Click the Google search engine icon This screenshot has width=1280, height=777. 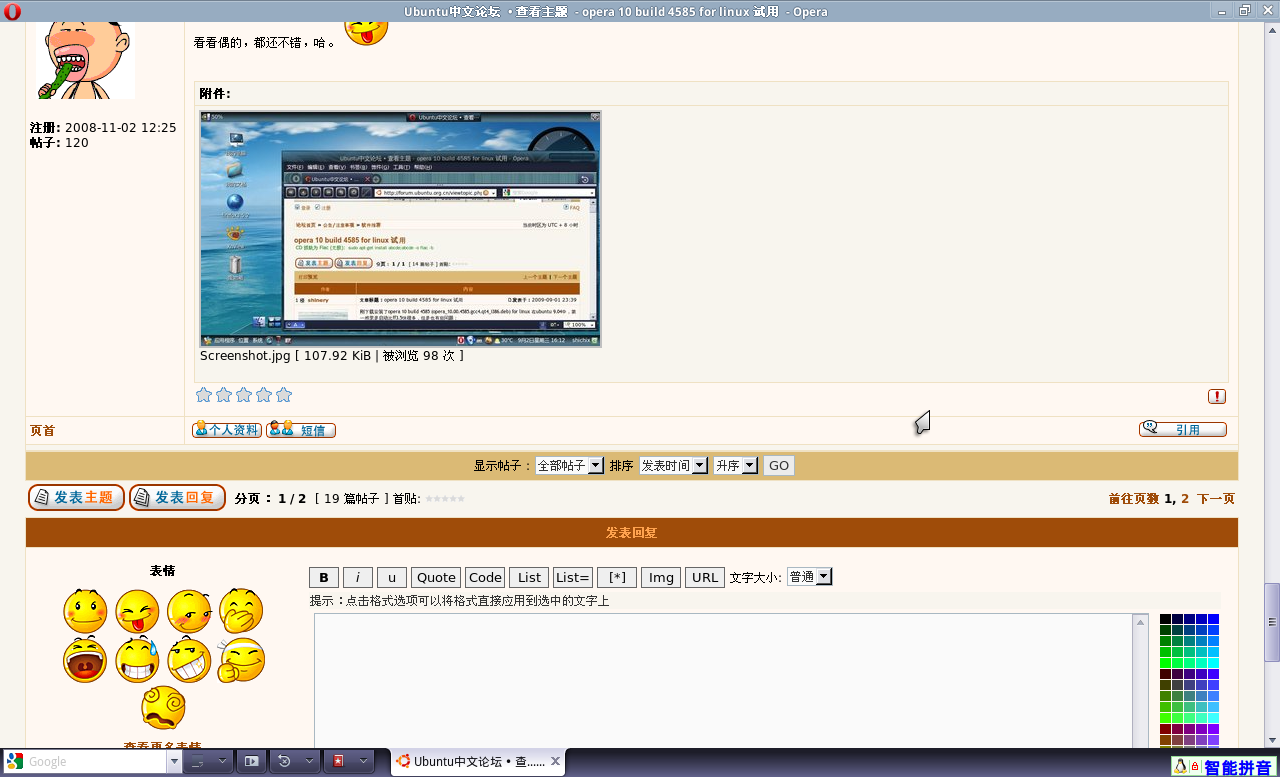pos(14,761)
